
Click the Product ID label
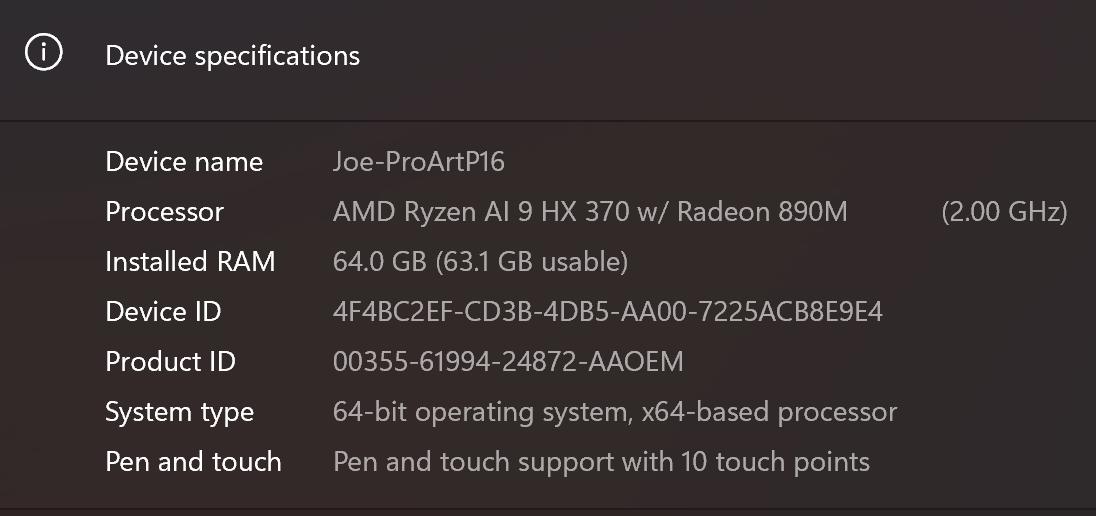click(170, 362)
